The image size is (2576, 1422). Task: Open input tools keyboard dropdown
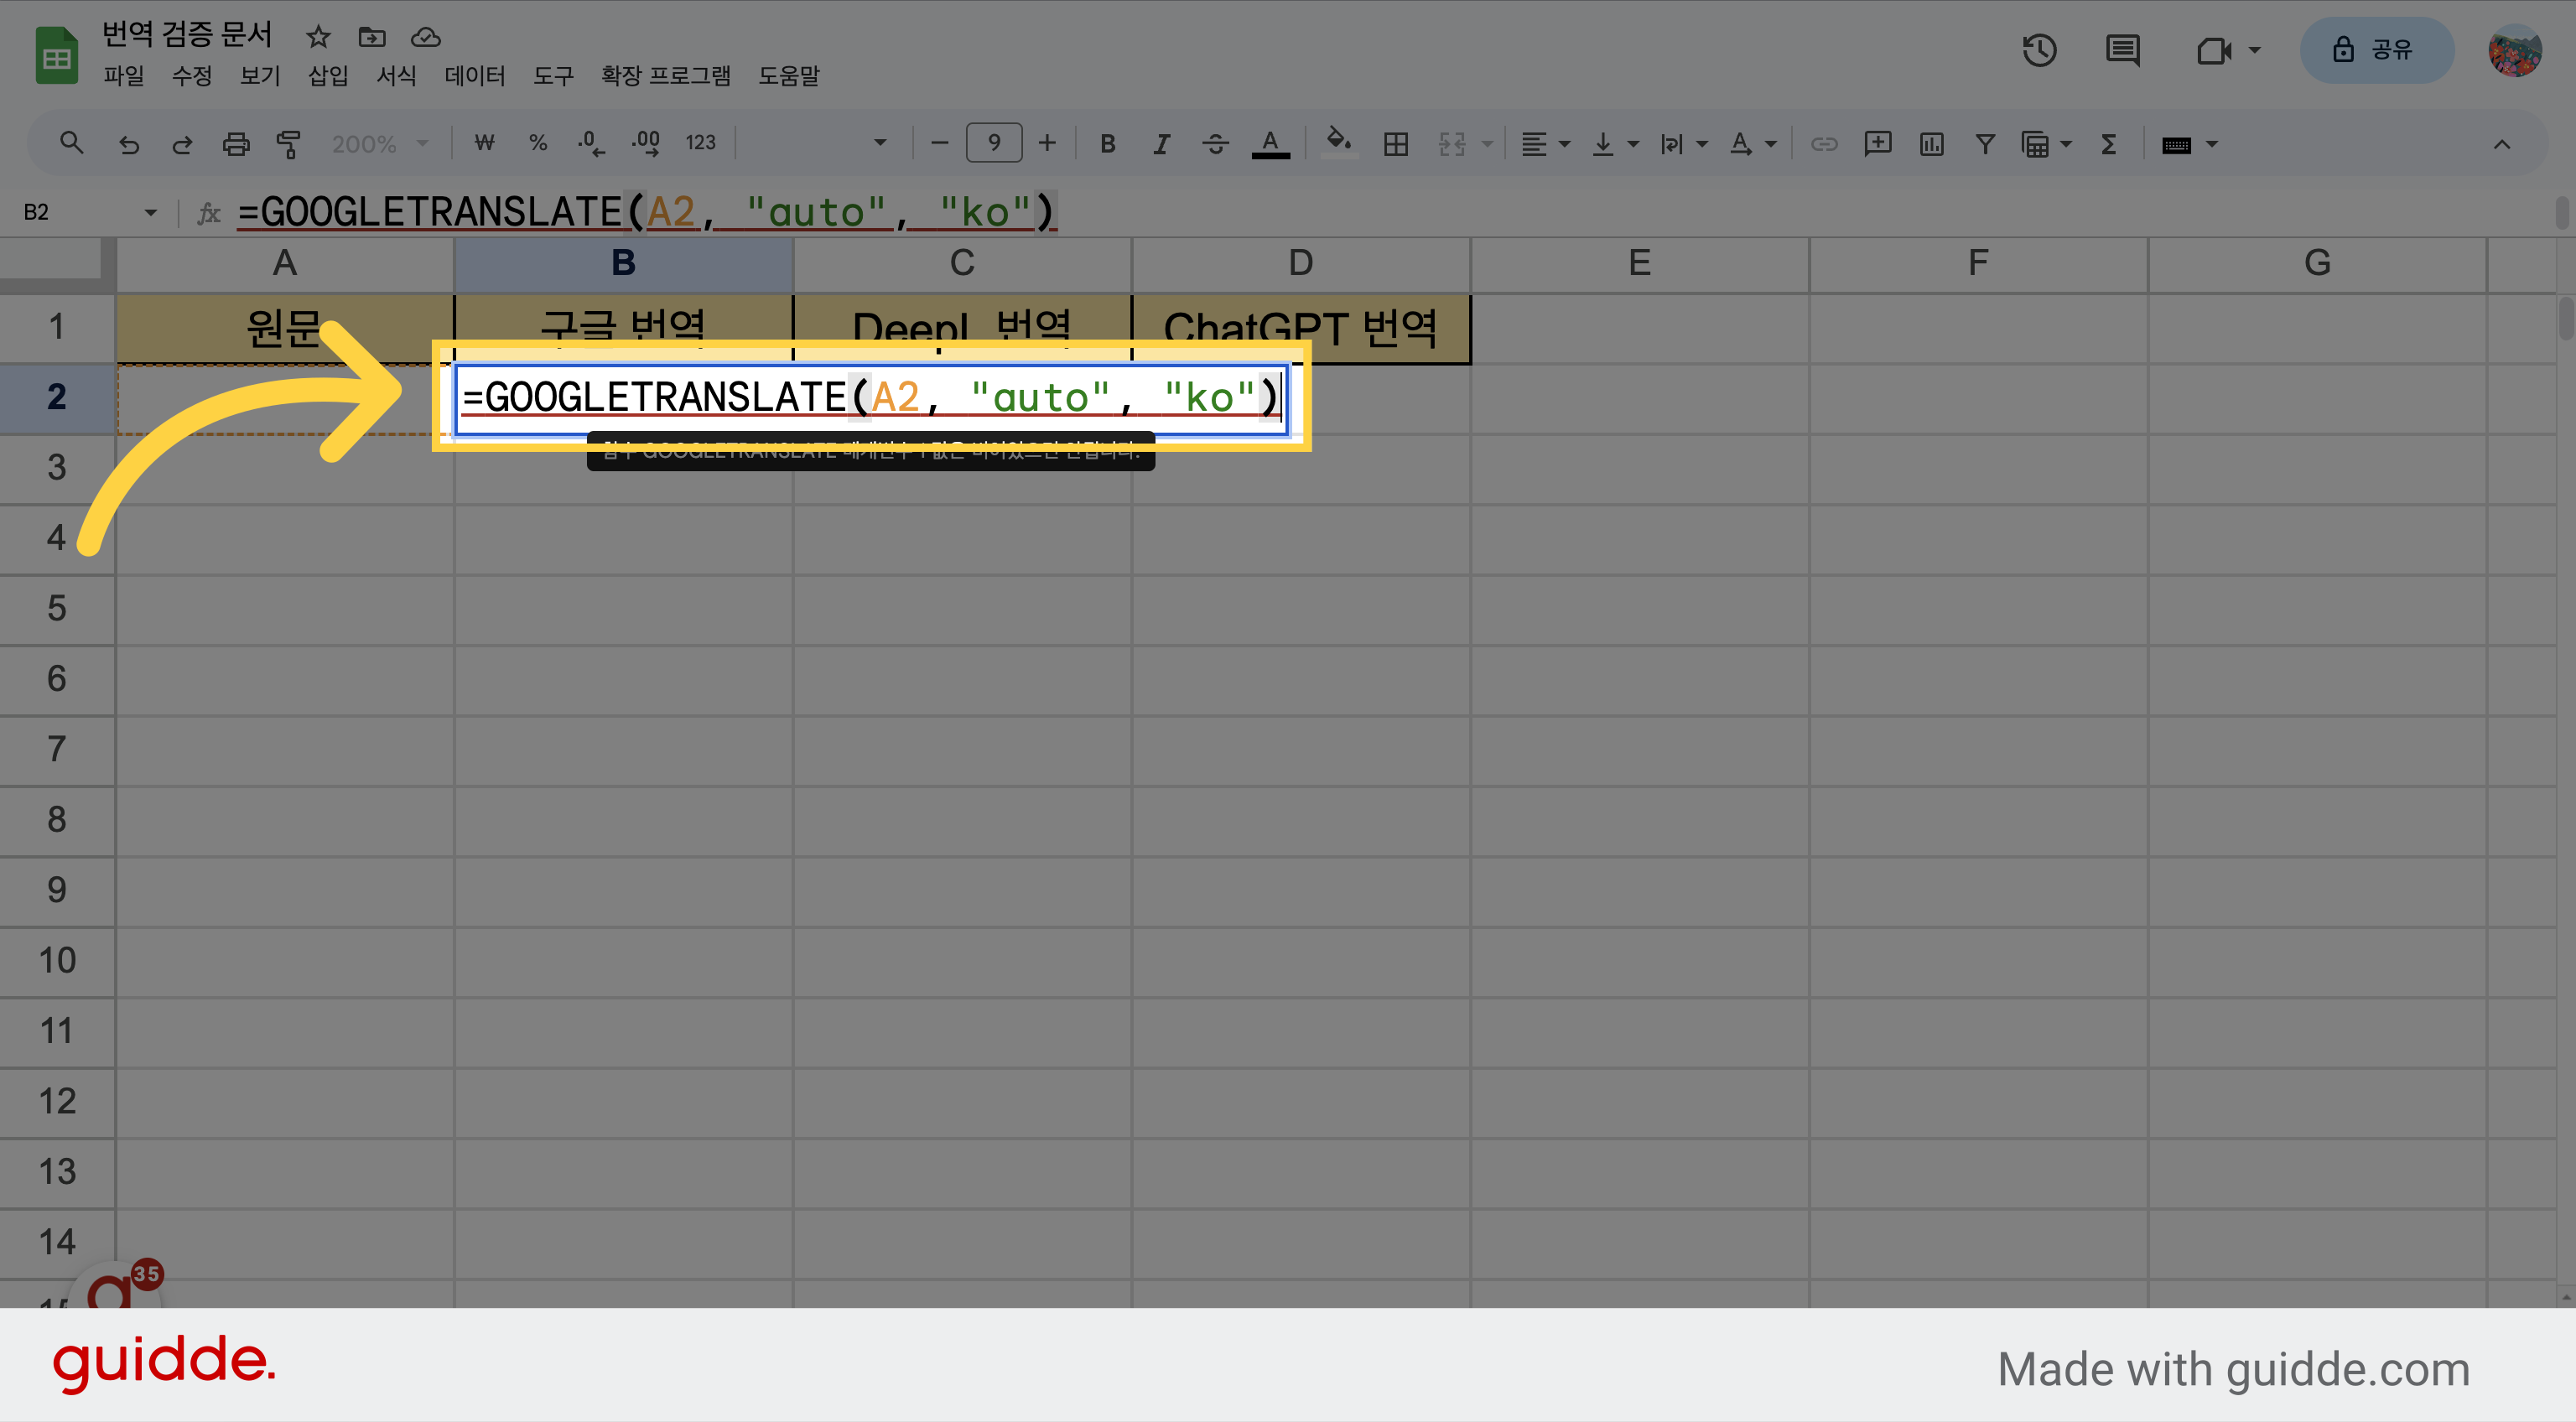coord(2189,144)
